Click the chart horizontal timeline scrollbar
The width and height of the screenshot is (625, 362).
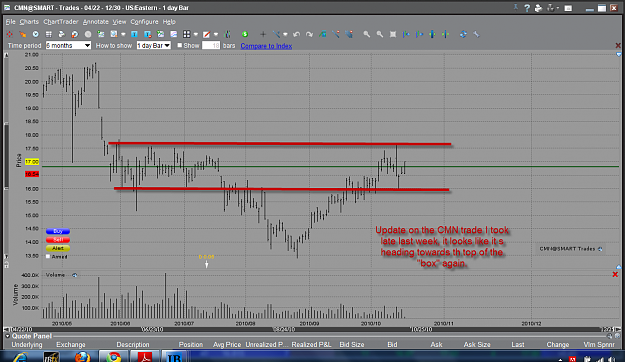[x=311, y=329]
